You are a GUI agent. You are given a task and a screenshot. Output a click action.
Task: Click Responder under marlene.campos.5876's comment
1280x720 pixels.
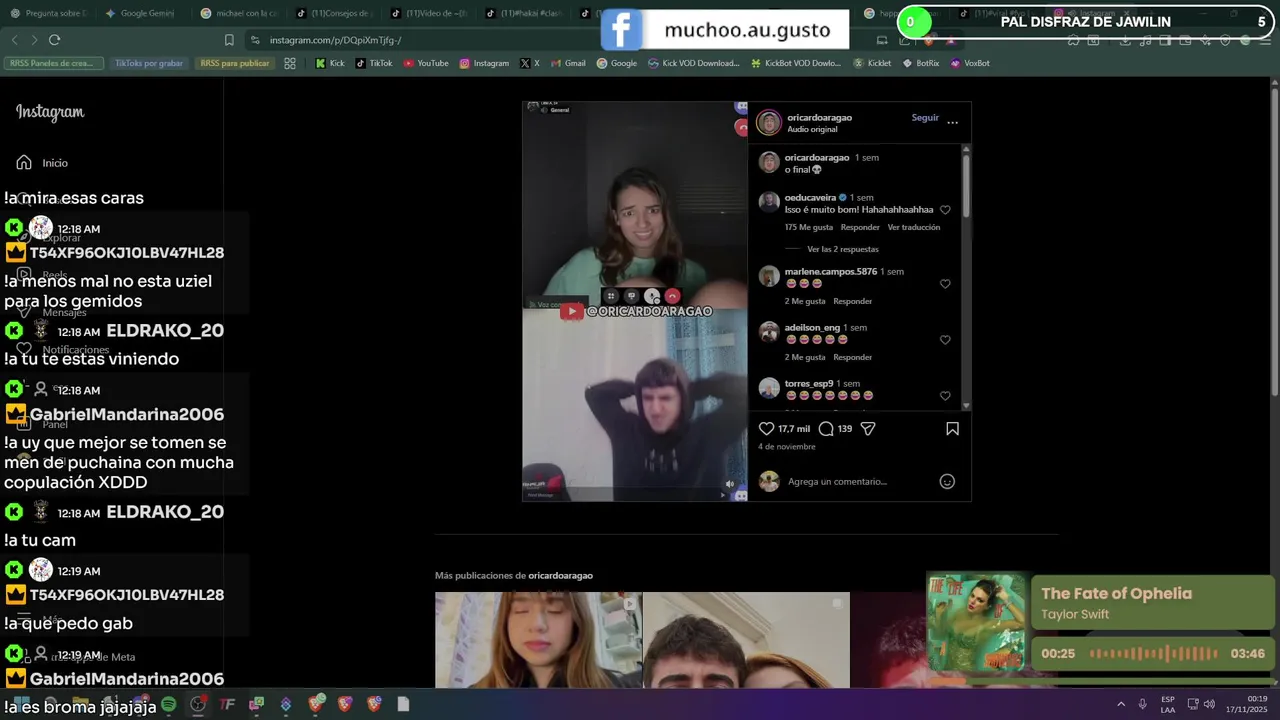click(x=852, y=301)
